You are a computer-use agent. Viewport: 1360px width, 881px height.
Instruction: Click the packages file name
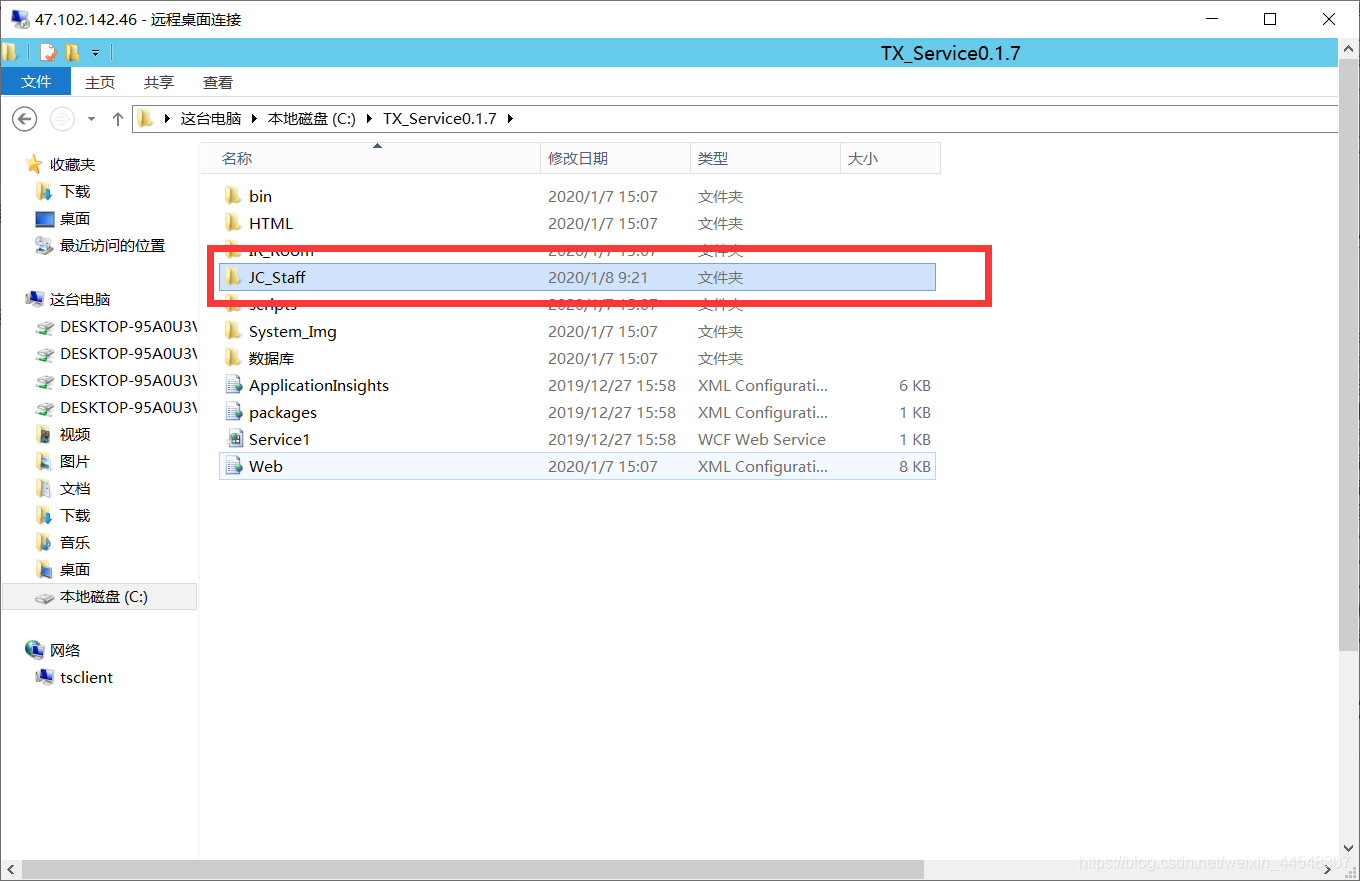pos(283,412)
